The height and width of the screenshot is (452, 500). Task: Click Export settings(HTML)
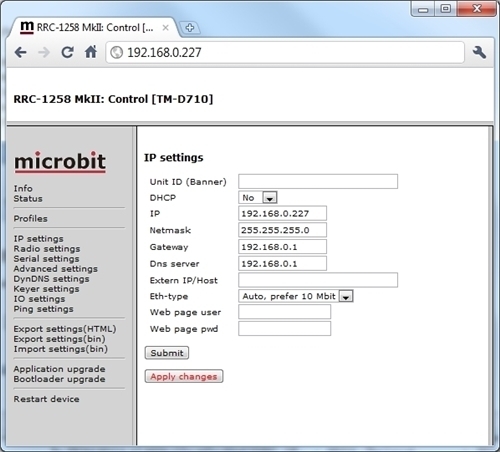click(65, 329)
